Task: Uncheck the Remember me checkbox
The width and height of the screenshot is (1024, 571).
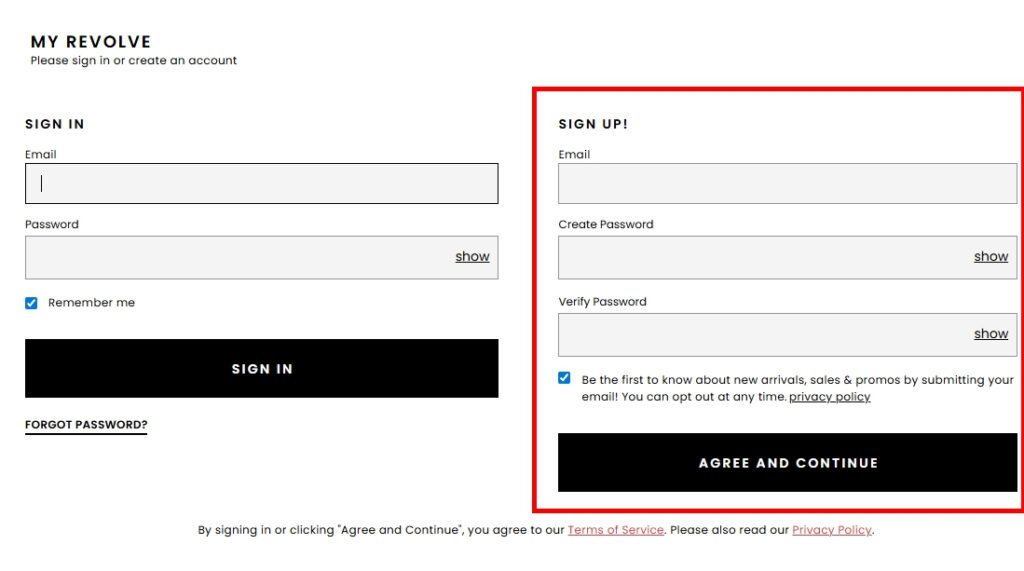Action: (x=31, y=303)
